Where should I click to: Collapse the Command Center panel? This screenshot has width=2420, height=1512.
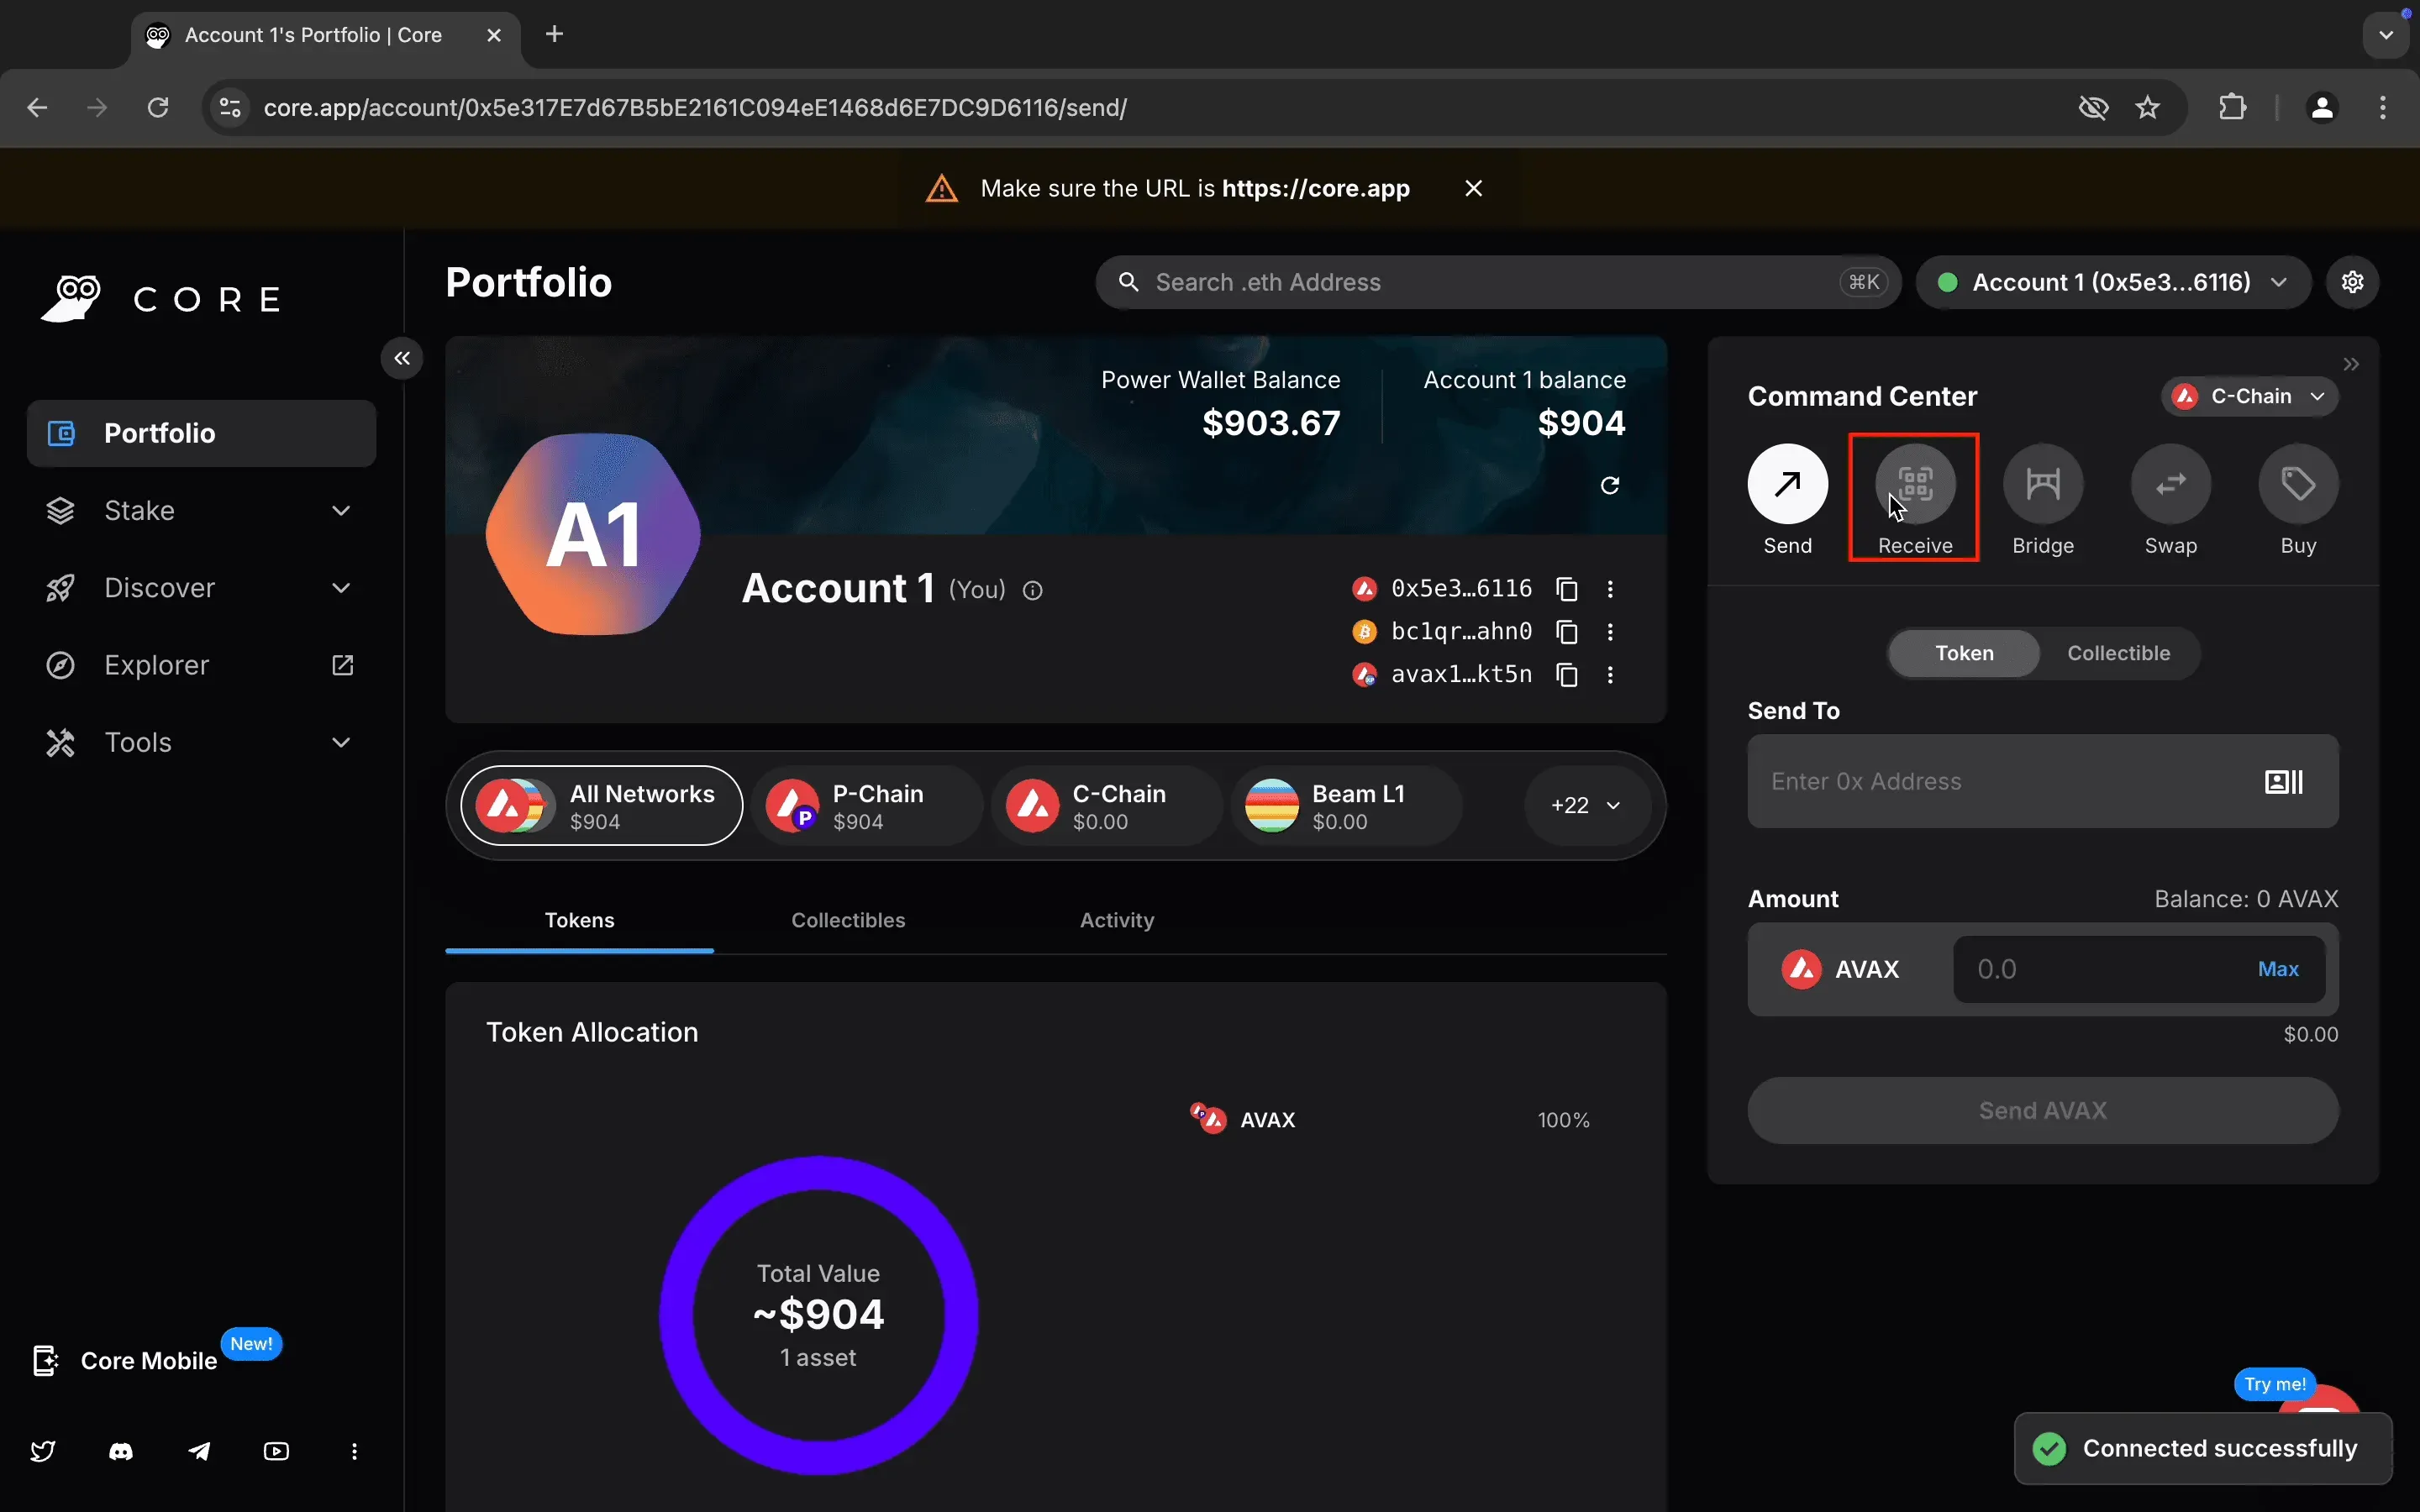2351,364
